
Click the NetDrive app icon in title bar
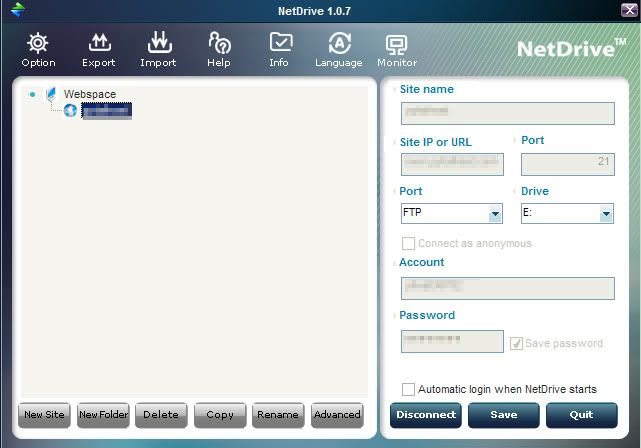click(17, 11)
